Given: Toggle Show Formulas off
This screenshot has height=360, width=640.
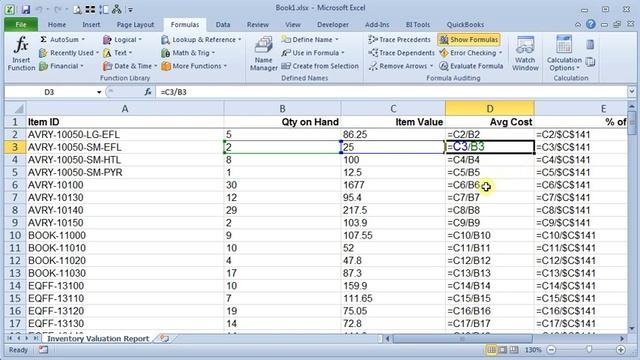Looking at the screenshot, I should pos(469,40).
